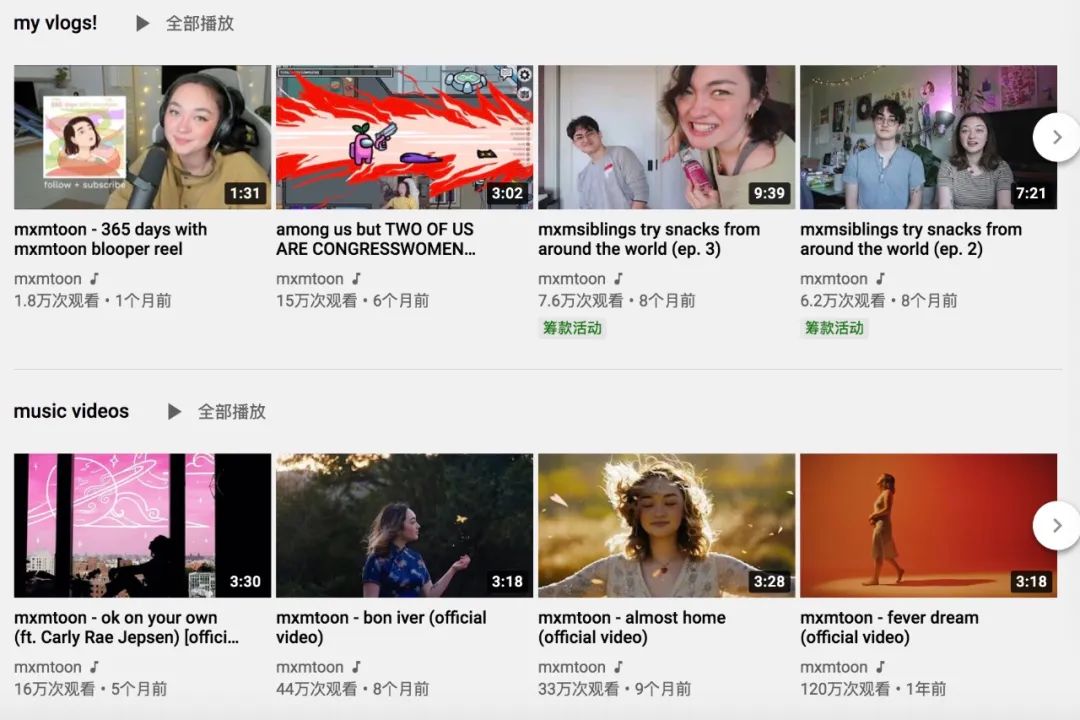The width and height of the screenshot is (1080, 720).
Task: Click the play-all triangle icon beside my vlogs!
Action: (143, 23)
